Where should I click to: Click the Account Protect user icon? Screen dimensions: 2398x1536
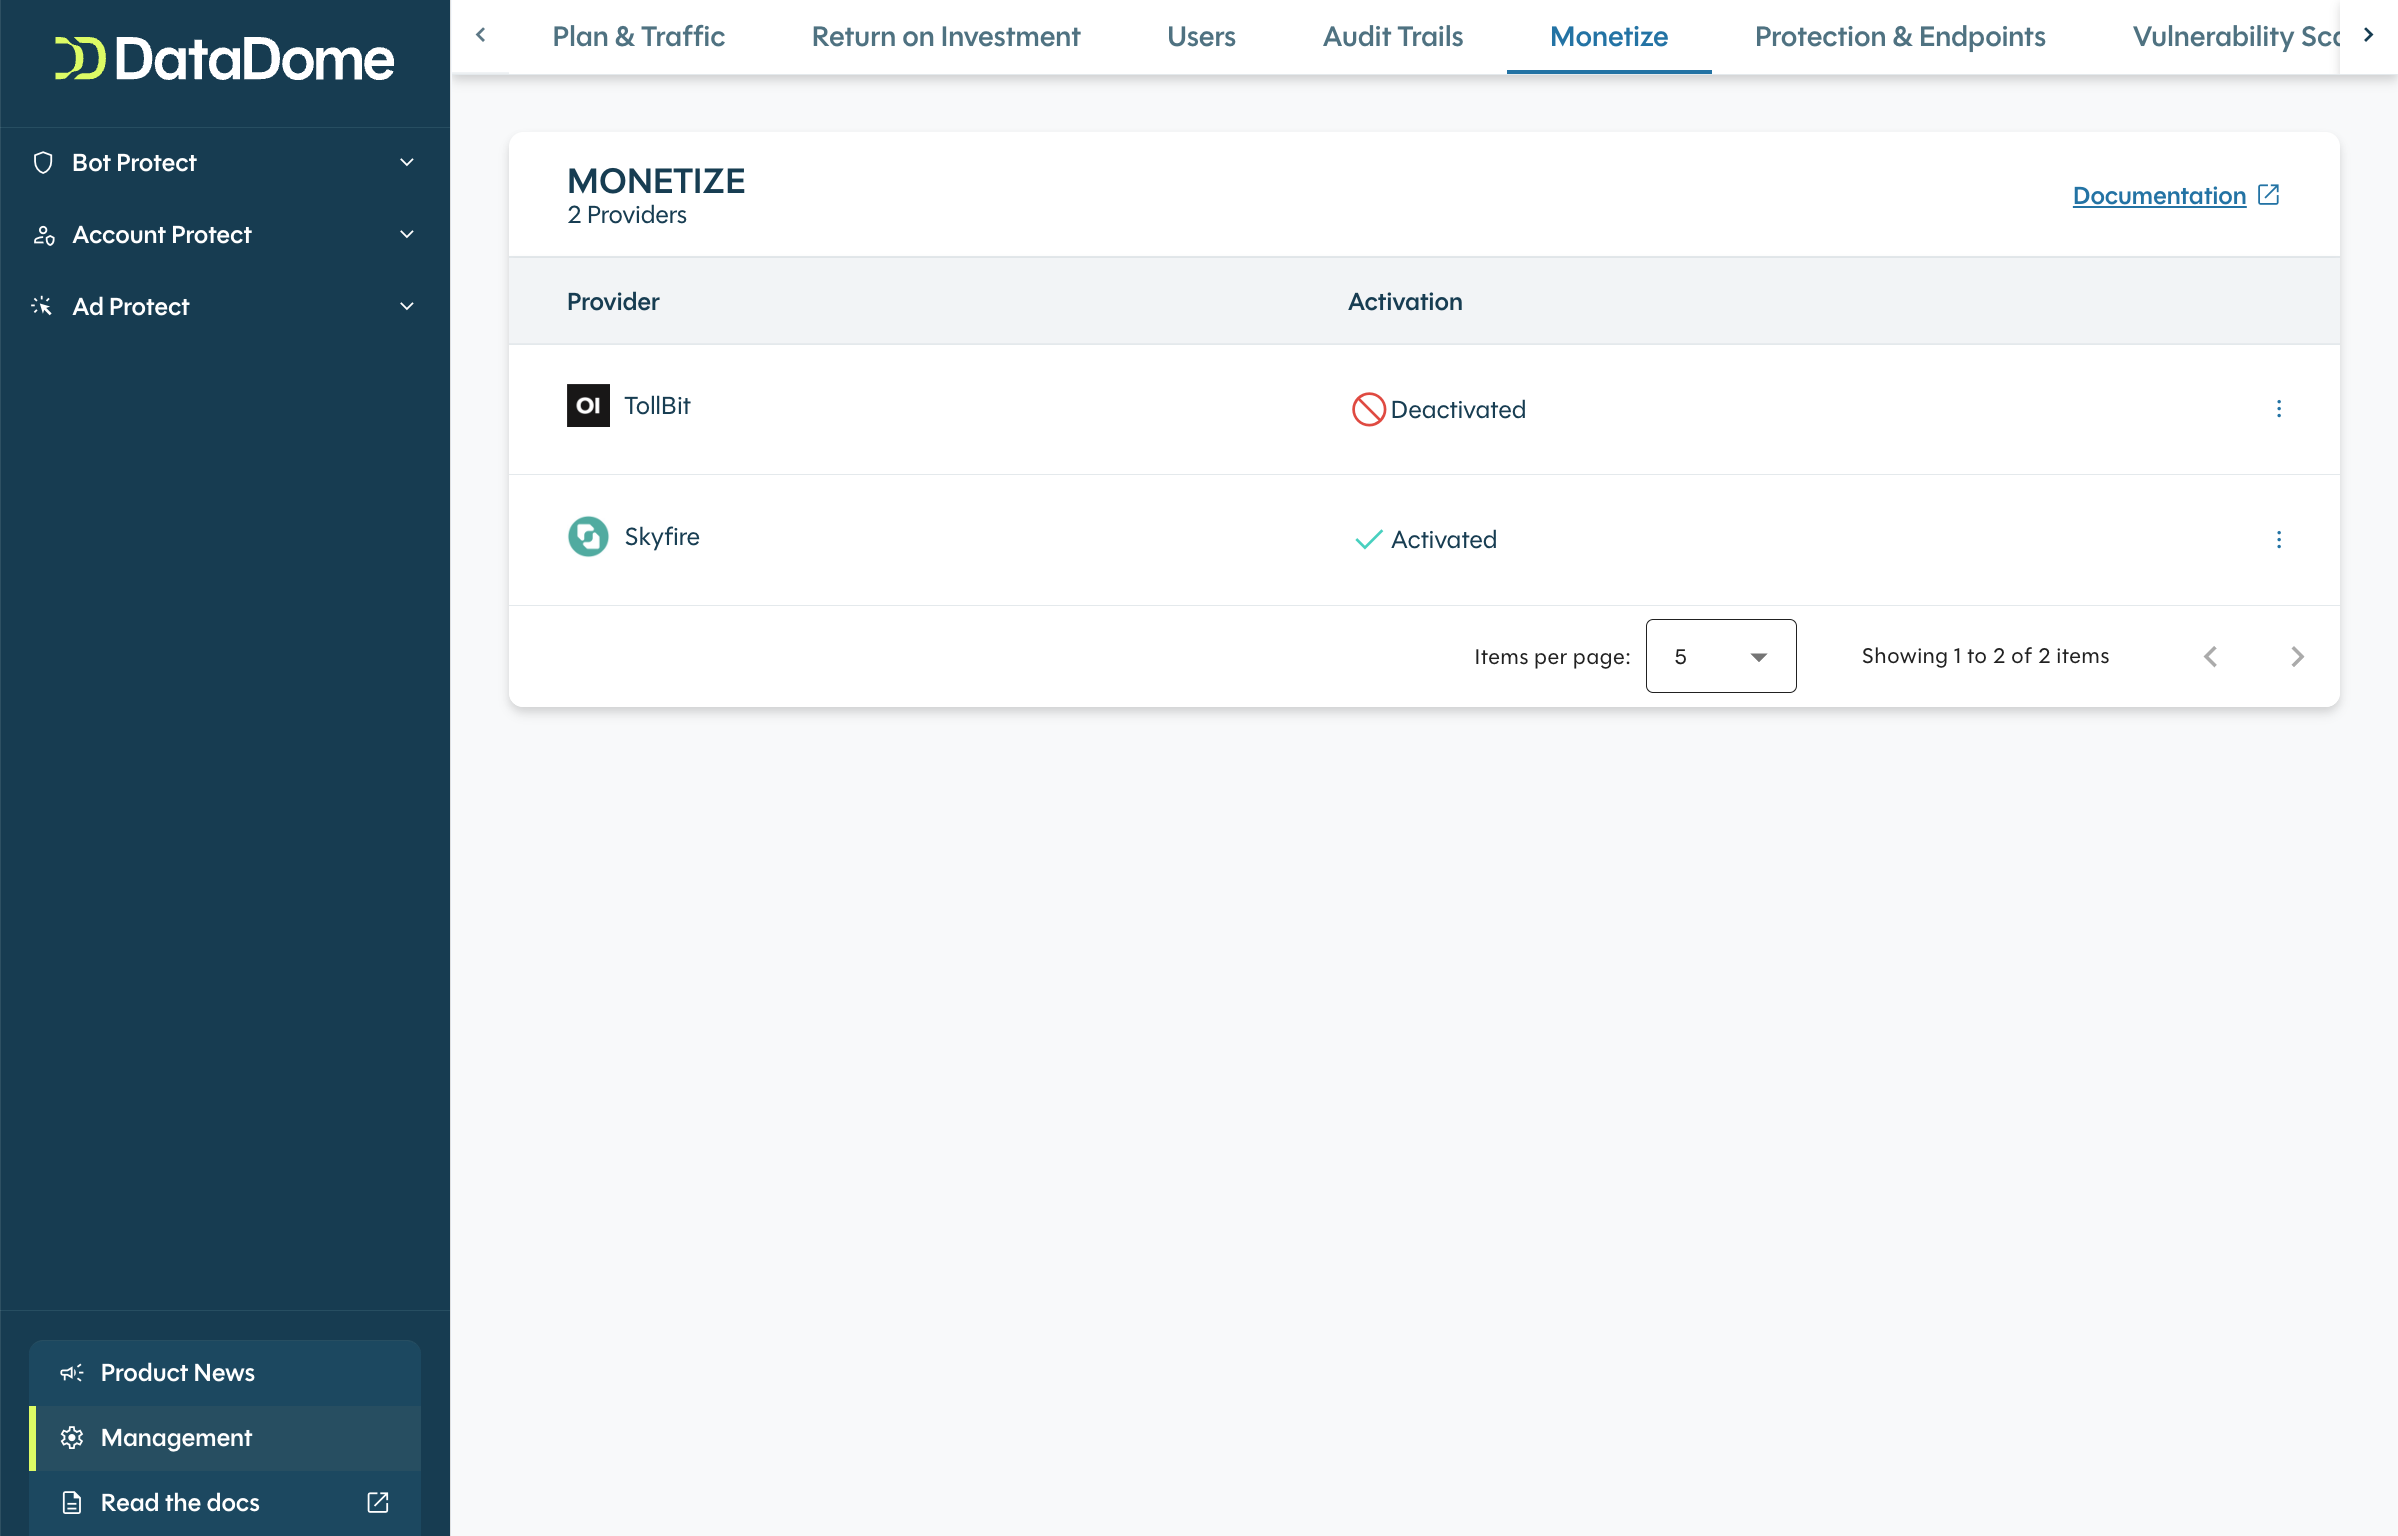tap(42, 234)
